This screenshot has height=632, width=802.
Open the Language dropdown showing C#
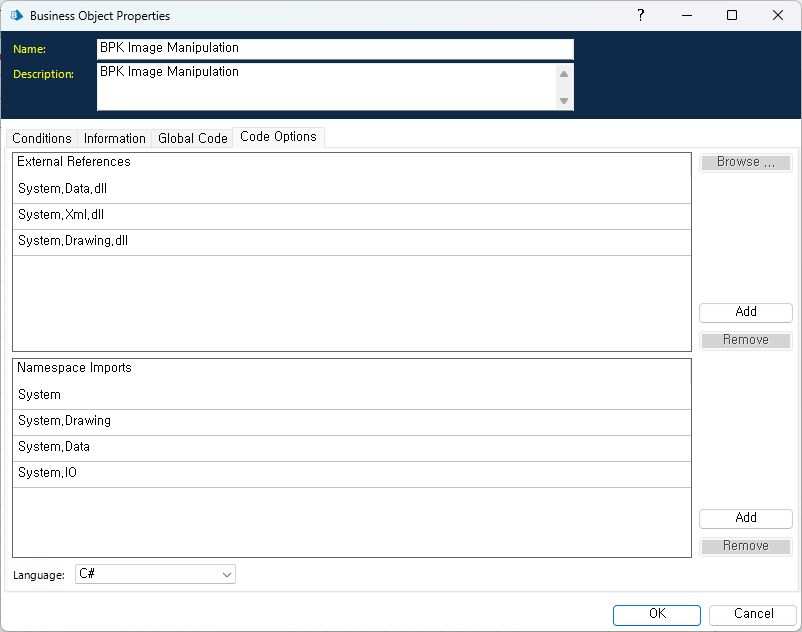coord(155,574)
